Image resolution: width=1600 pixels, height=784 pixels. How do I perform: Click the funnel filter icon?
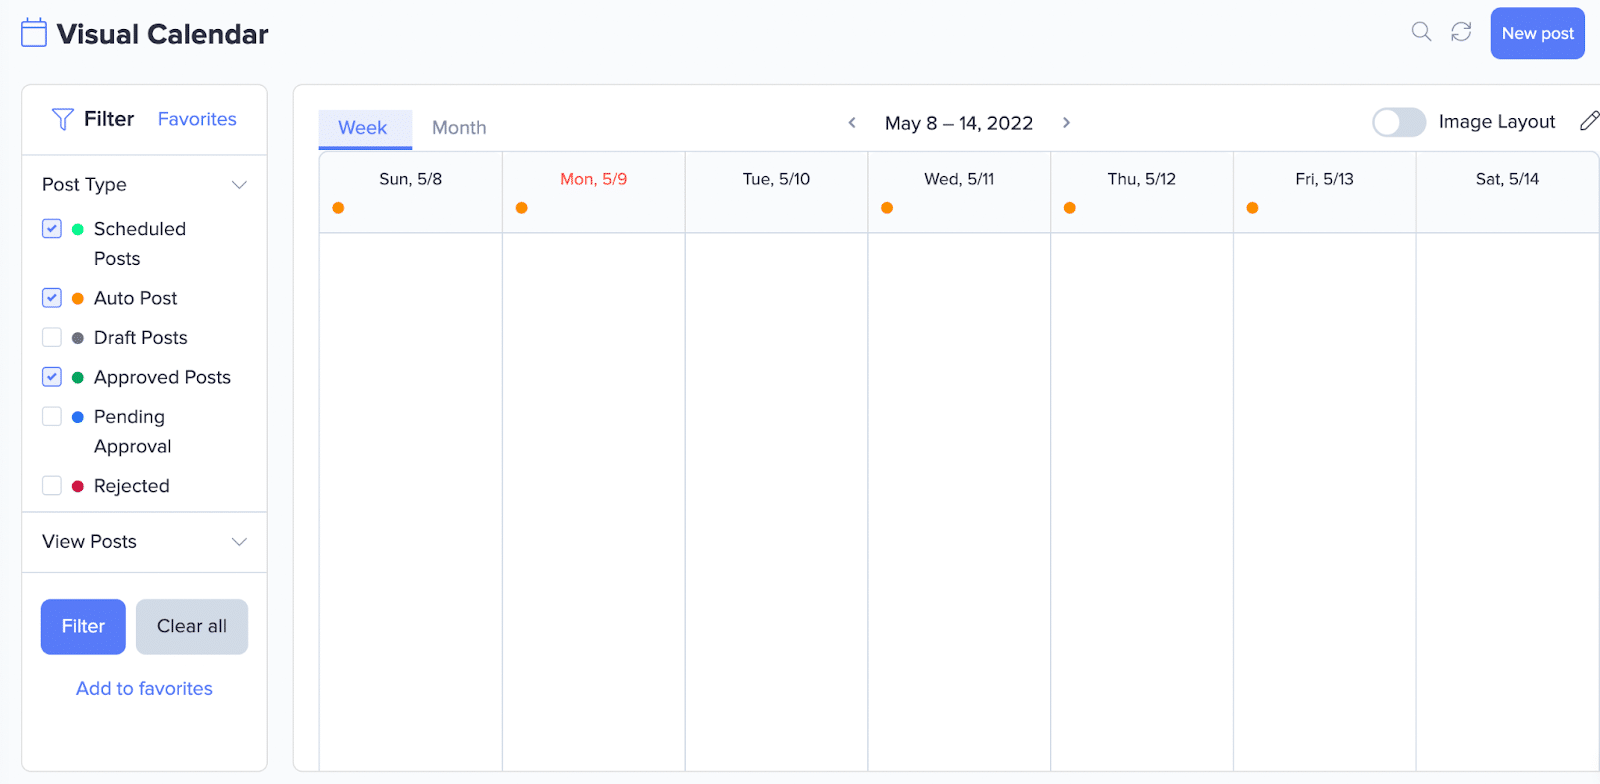click(x=62, y=119)
